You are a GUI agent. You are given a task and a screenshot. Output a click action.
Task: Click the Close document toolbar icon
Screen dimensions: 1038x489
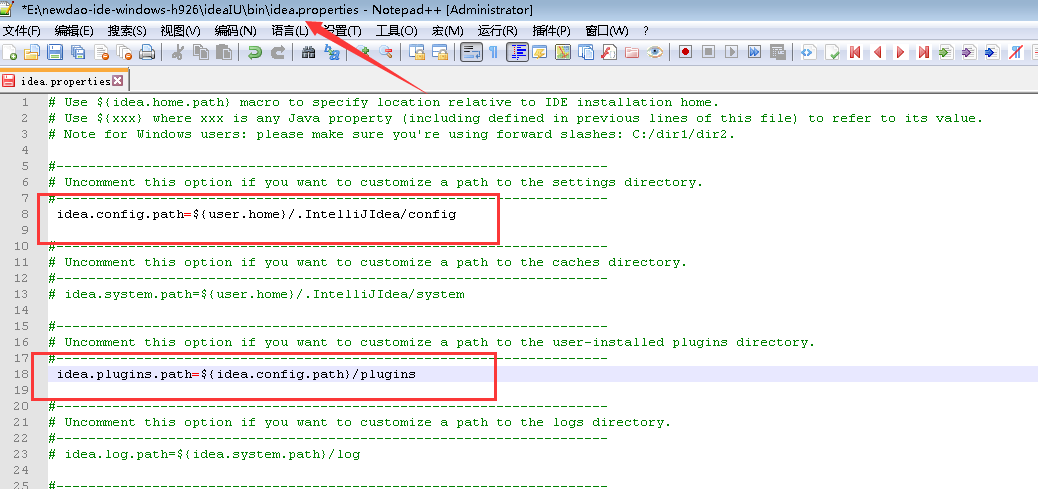101,52
